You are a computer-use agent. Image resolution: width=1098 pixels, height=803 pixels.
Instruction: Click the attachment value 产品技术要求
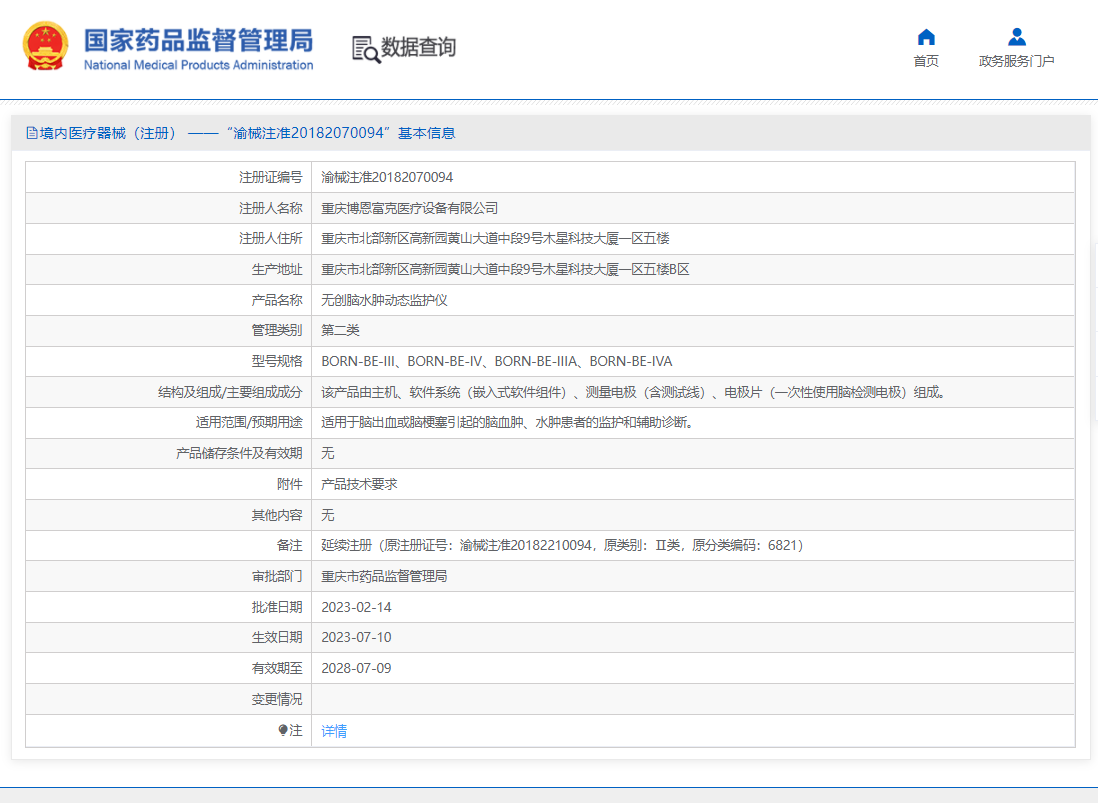pyautogui.click(x=359, y=484)
